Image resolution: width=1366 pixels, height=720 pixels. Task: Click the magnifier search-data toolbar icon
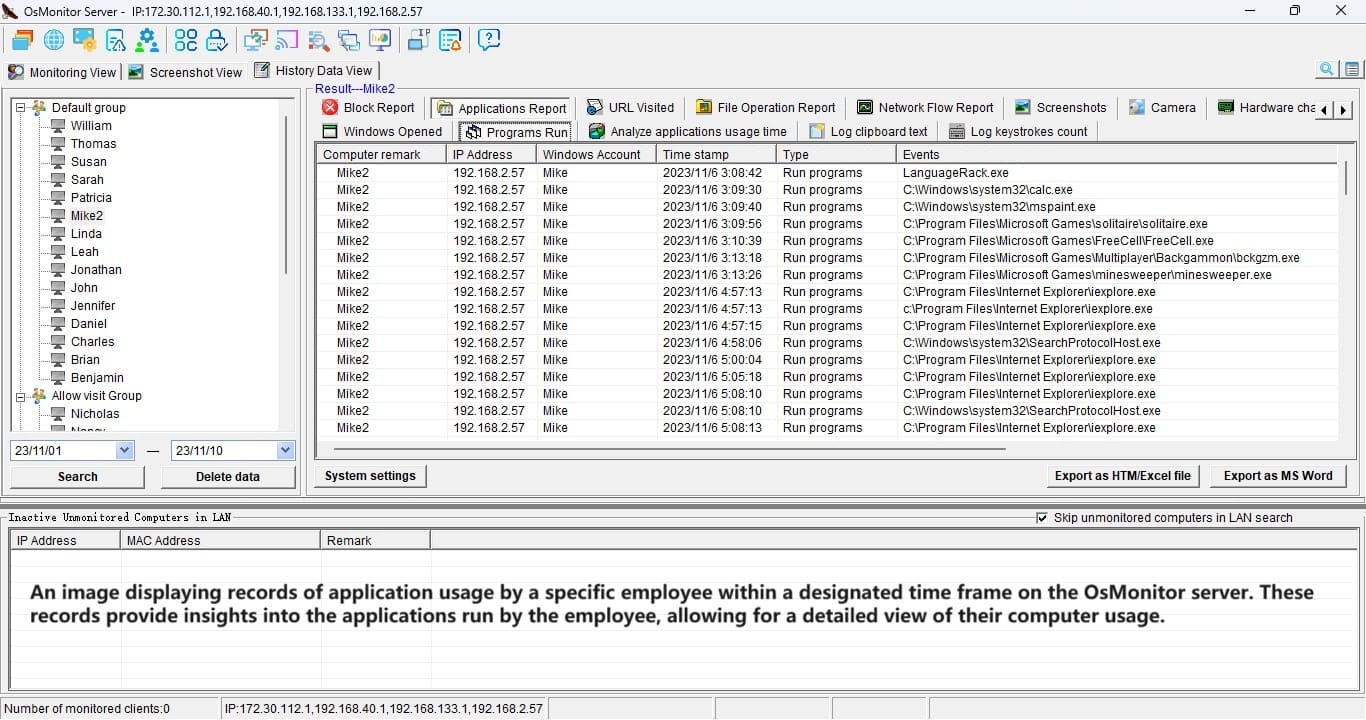(318, 40)
